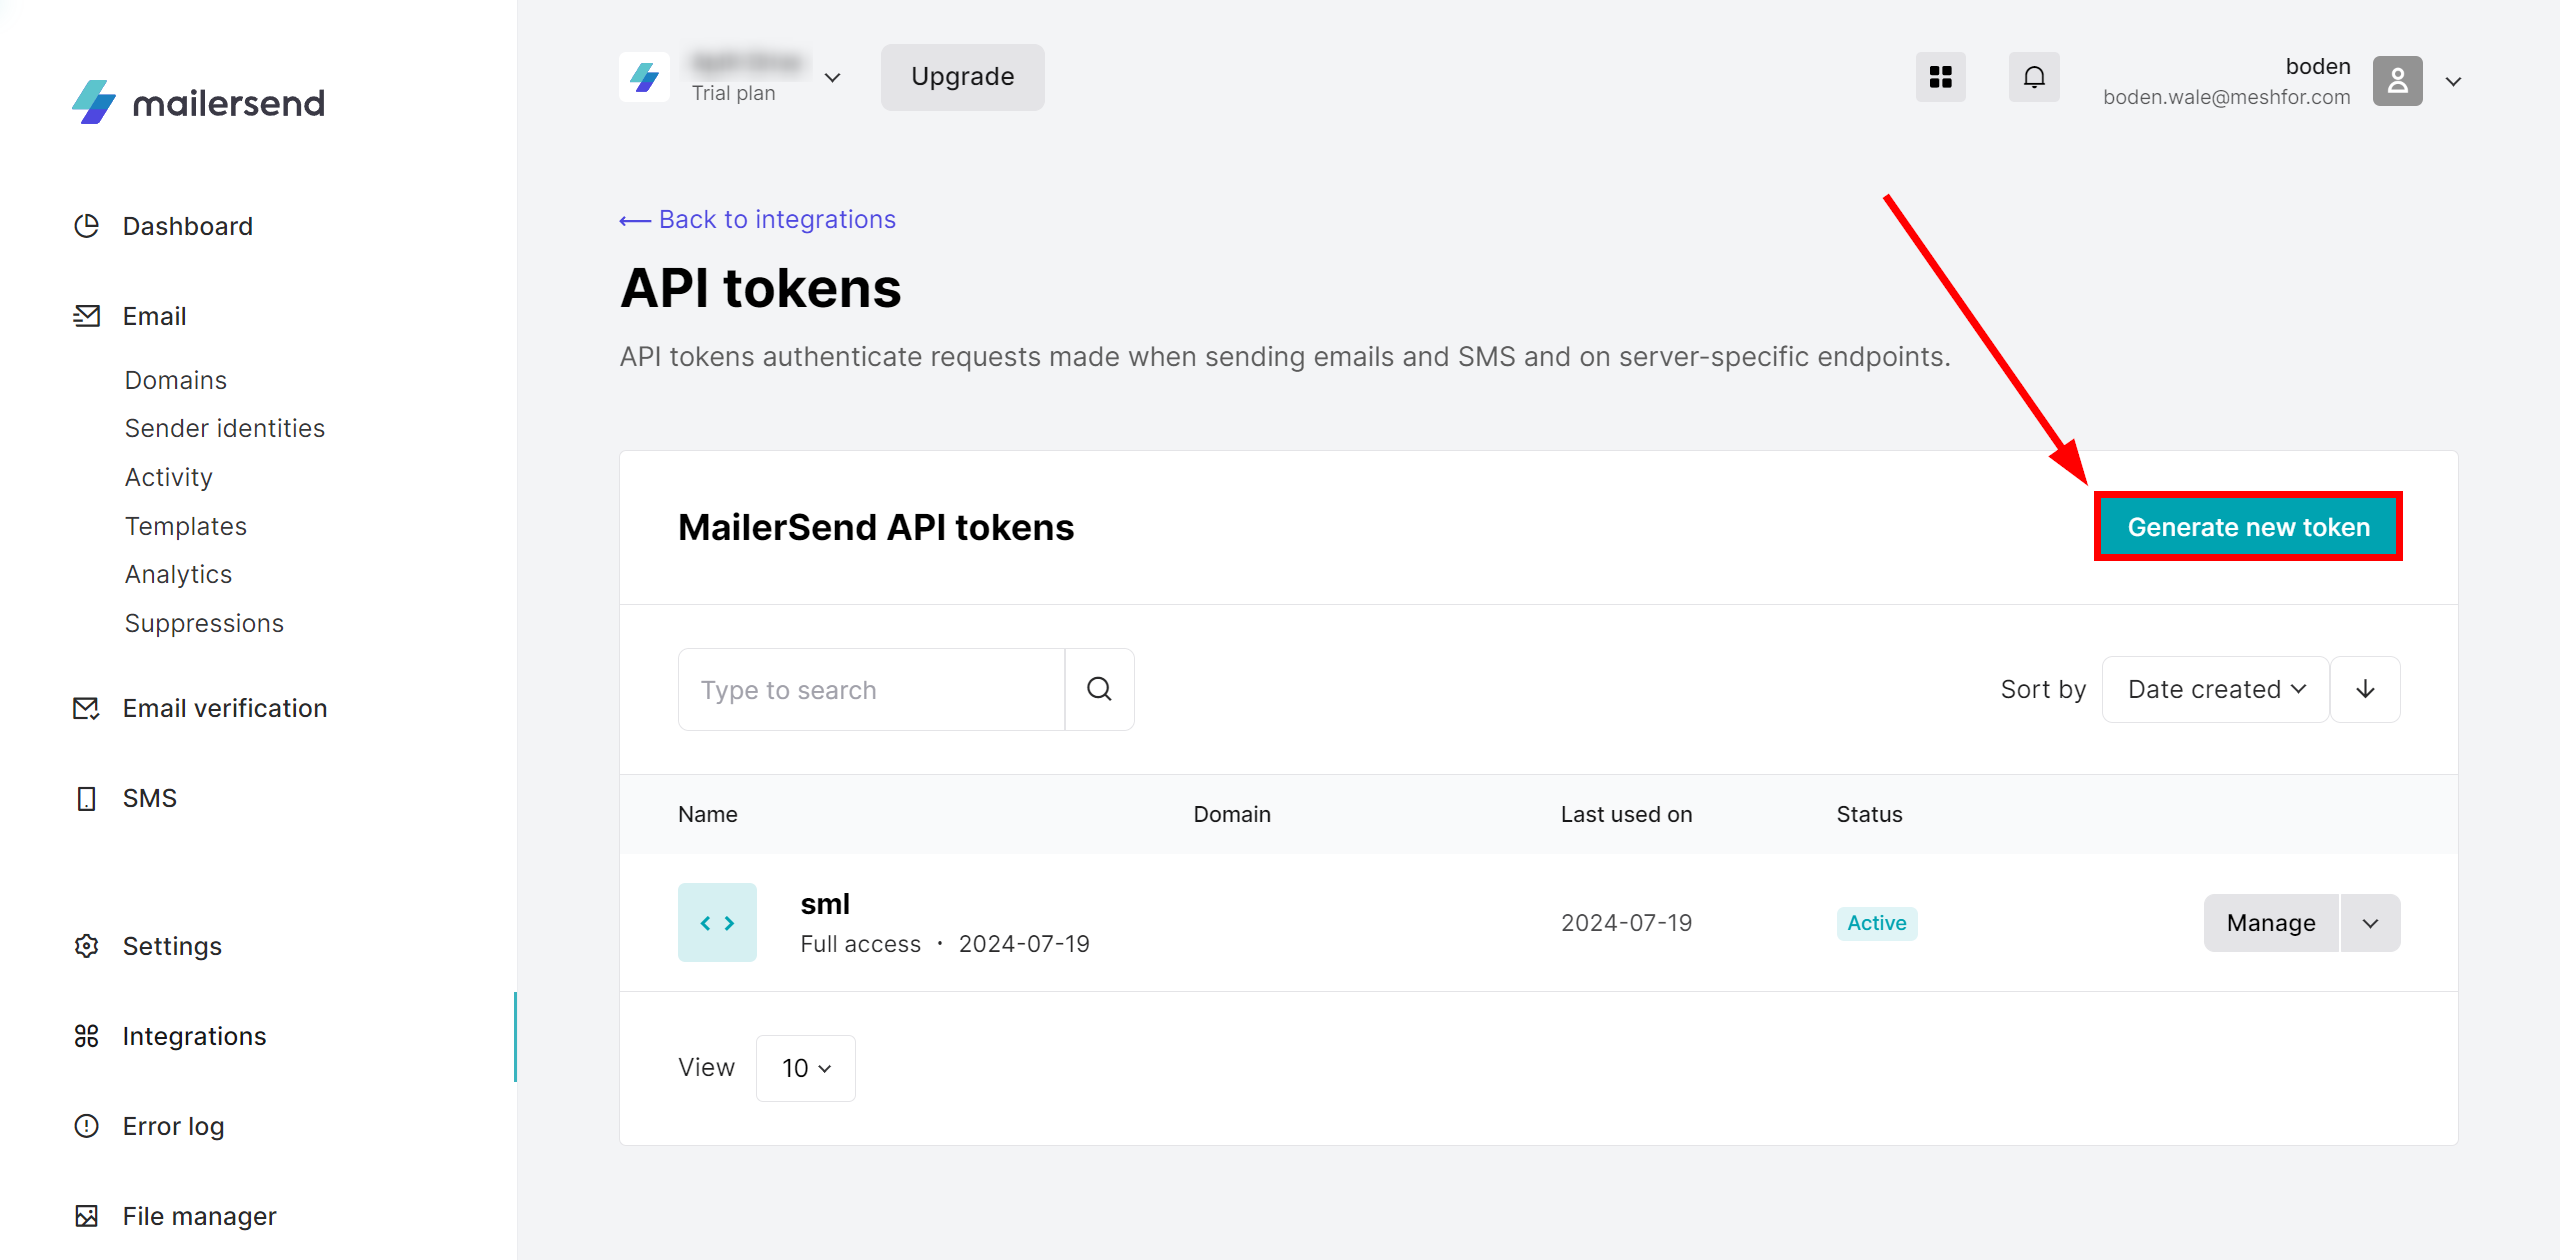This screenshot has height=1260, width=2560.
Task: Click the sml token code icon
Action: click(x=717, y=922)
